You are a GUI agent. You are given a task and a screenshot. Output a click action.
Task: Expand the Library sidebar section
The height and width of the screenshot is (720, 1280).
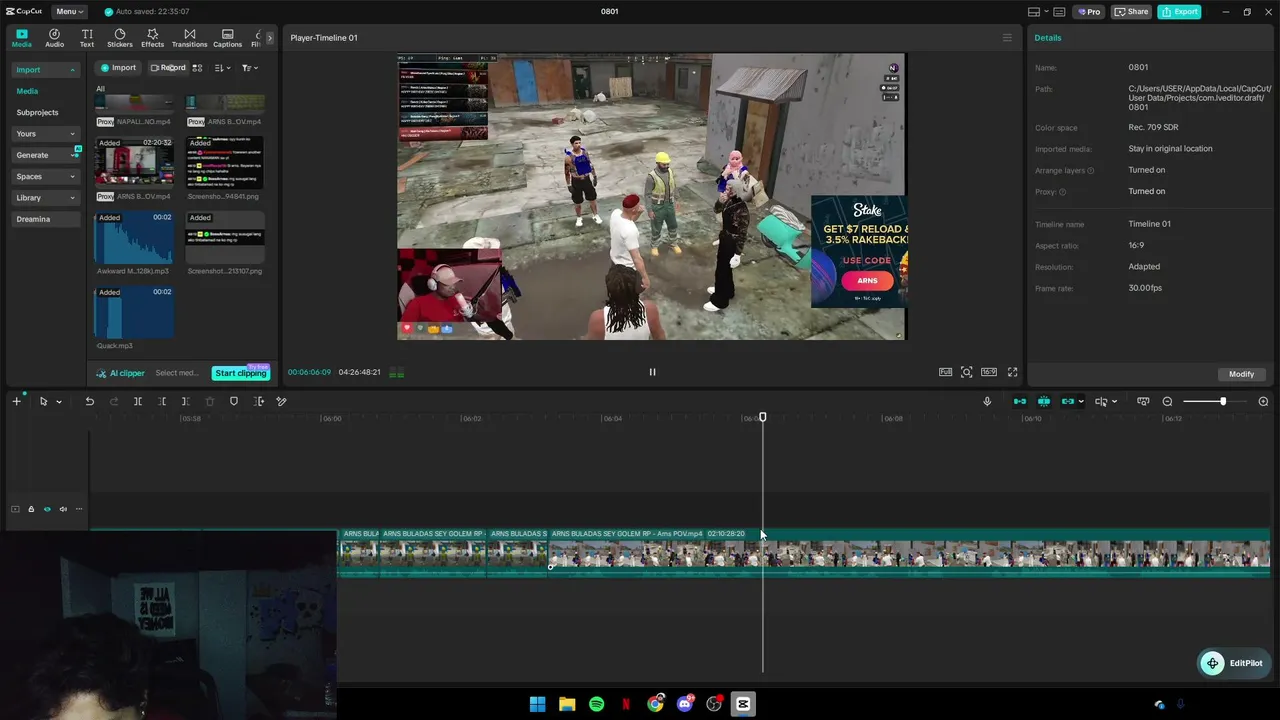coord(44,198)
